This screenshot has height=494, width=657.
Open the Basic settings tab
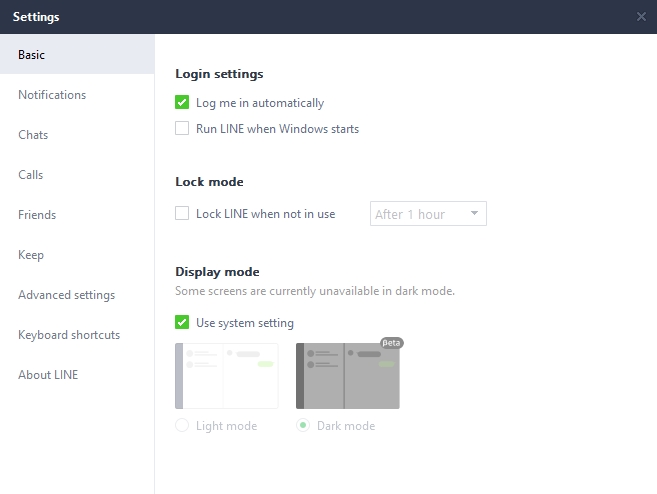click(x=77, y=54)
